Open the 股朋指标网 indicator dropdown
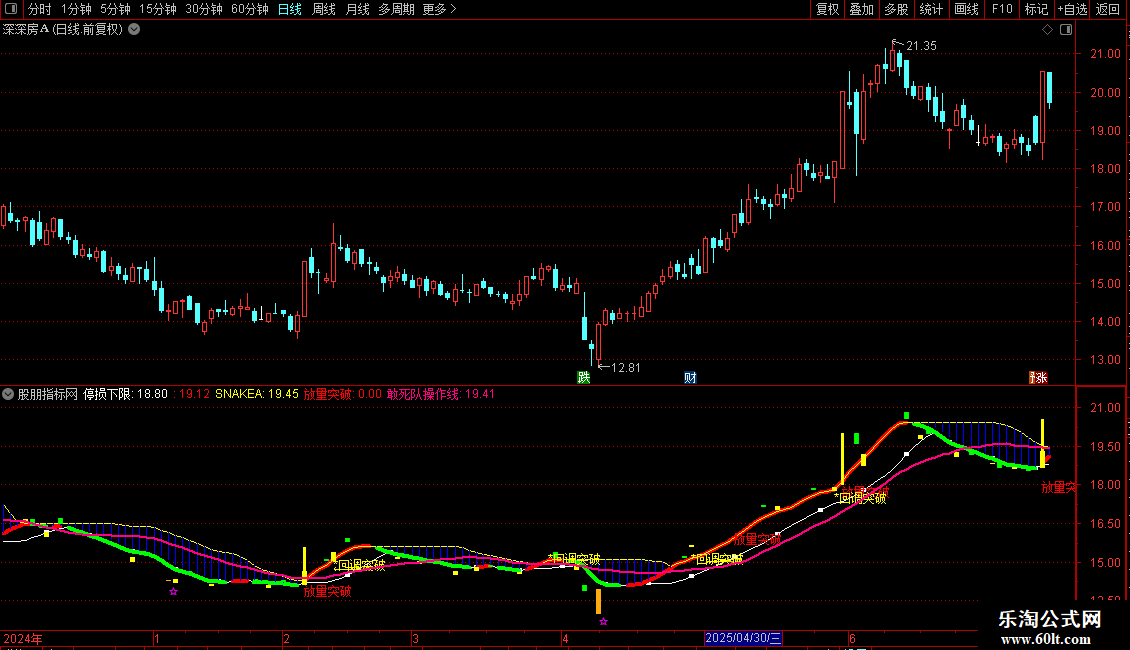 pos(8,394)
